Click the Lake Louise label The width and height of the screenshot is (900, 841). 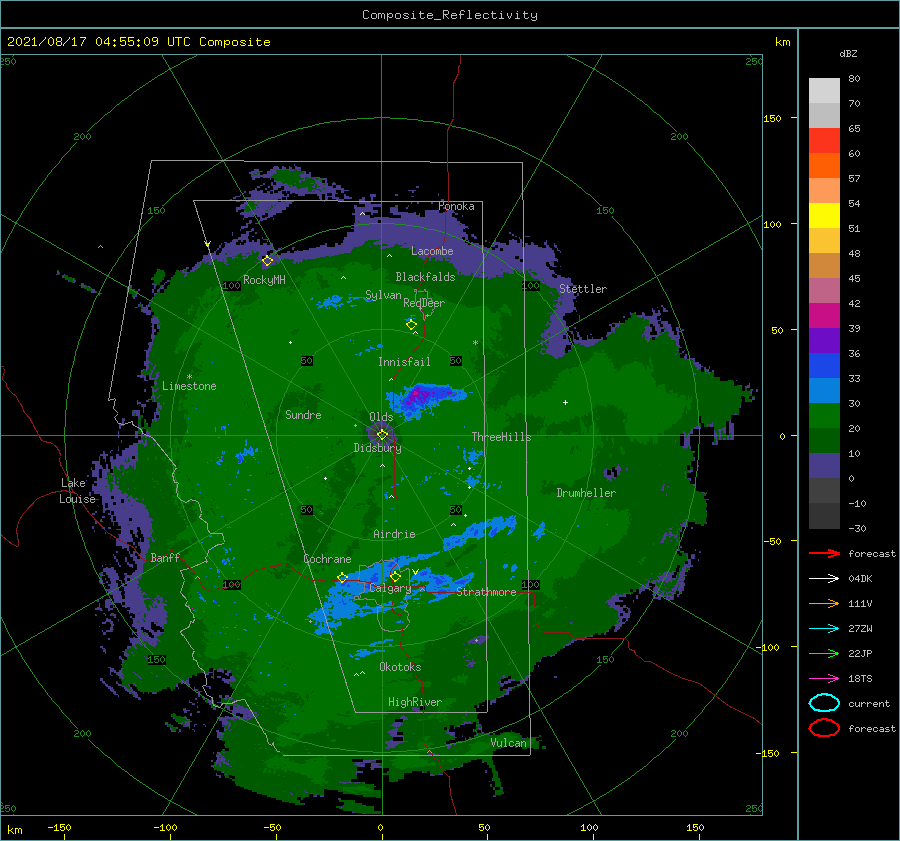point(77,491)
